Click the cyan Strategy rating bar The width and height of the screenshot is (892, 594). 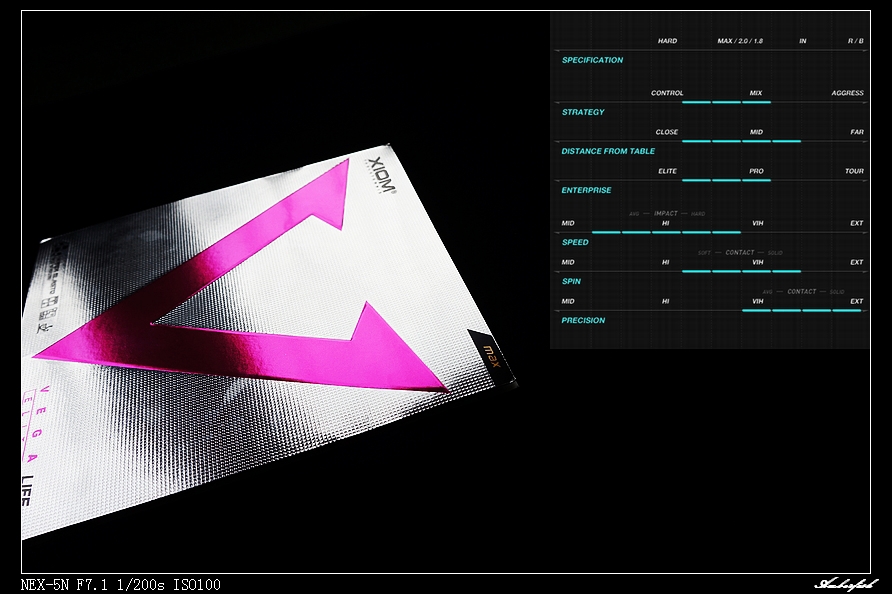tap(726, 102)
